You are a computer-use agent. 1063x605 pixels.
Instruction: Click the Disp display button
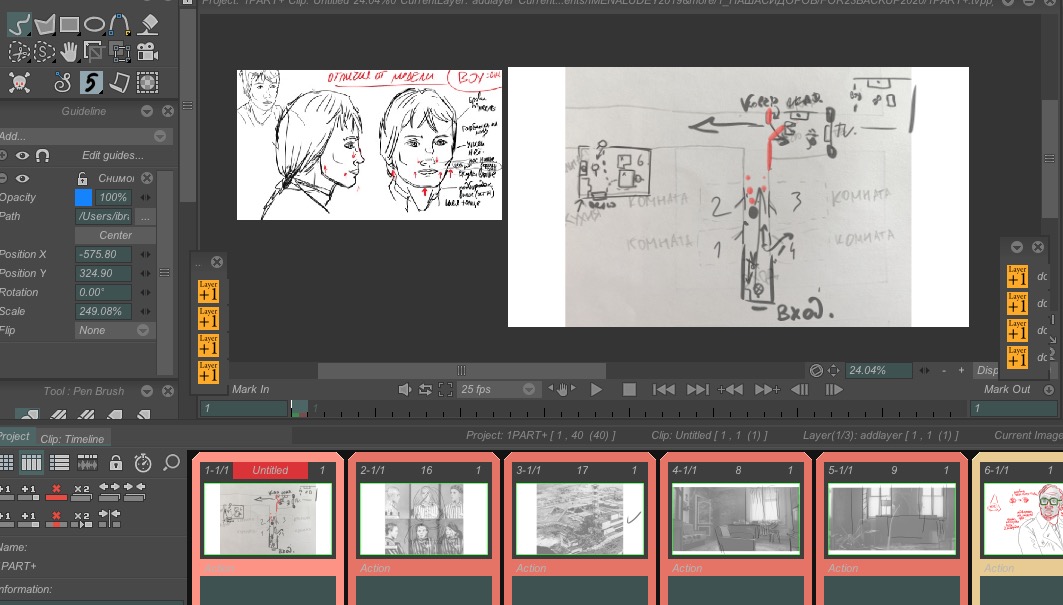click(987, 370)
